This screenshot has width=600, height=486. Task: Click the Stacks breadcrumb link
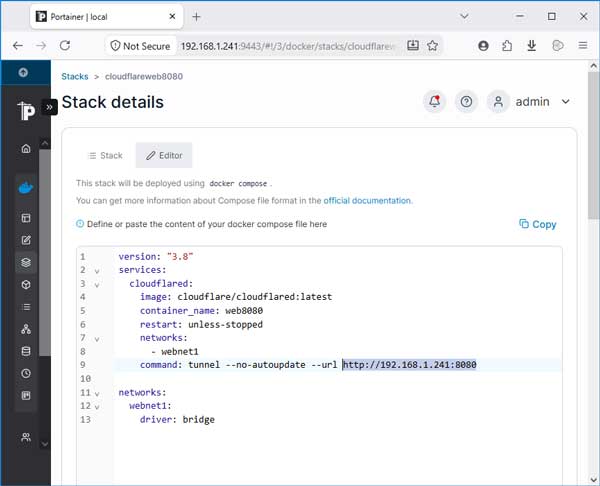point(75,77)
